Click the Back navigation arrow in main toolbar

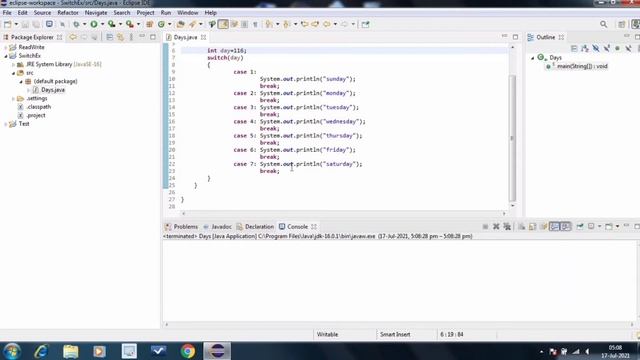pos(327,24)
